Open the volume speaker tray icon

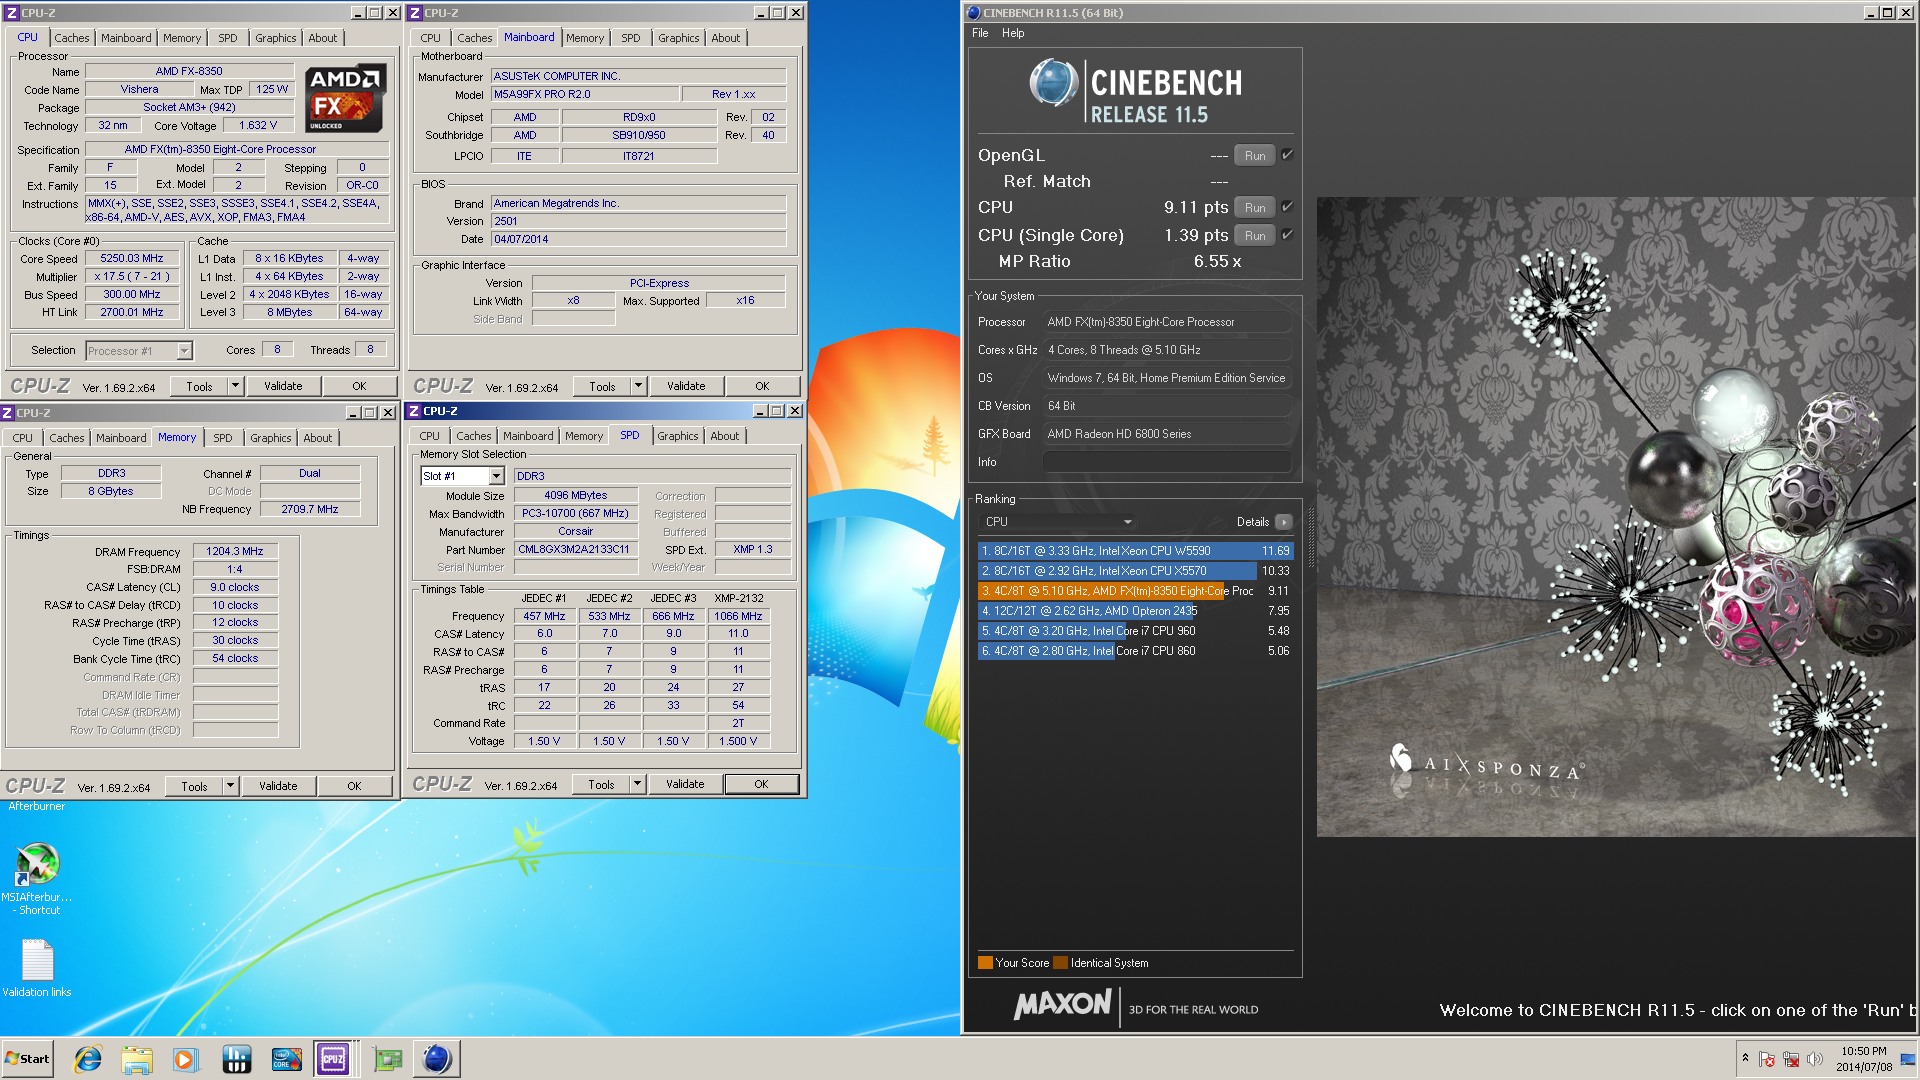1815,1059
